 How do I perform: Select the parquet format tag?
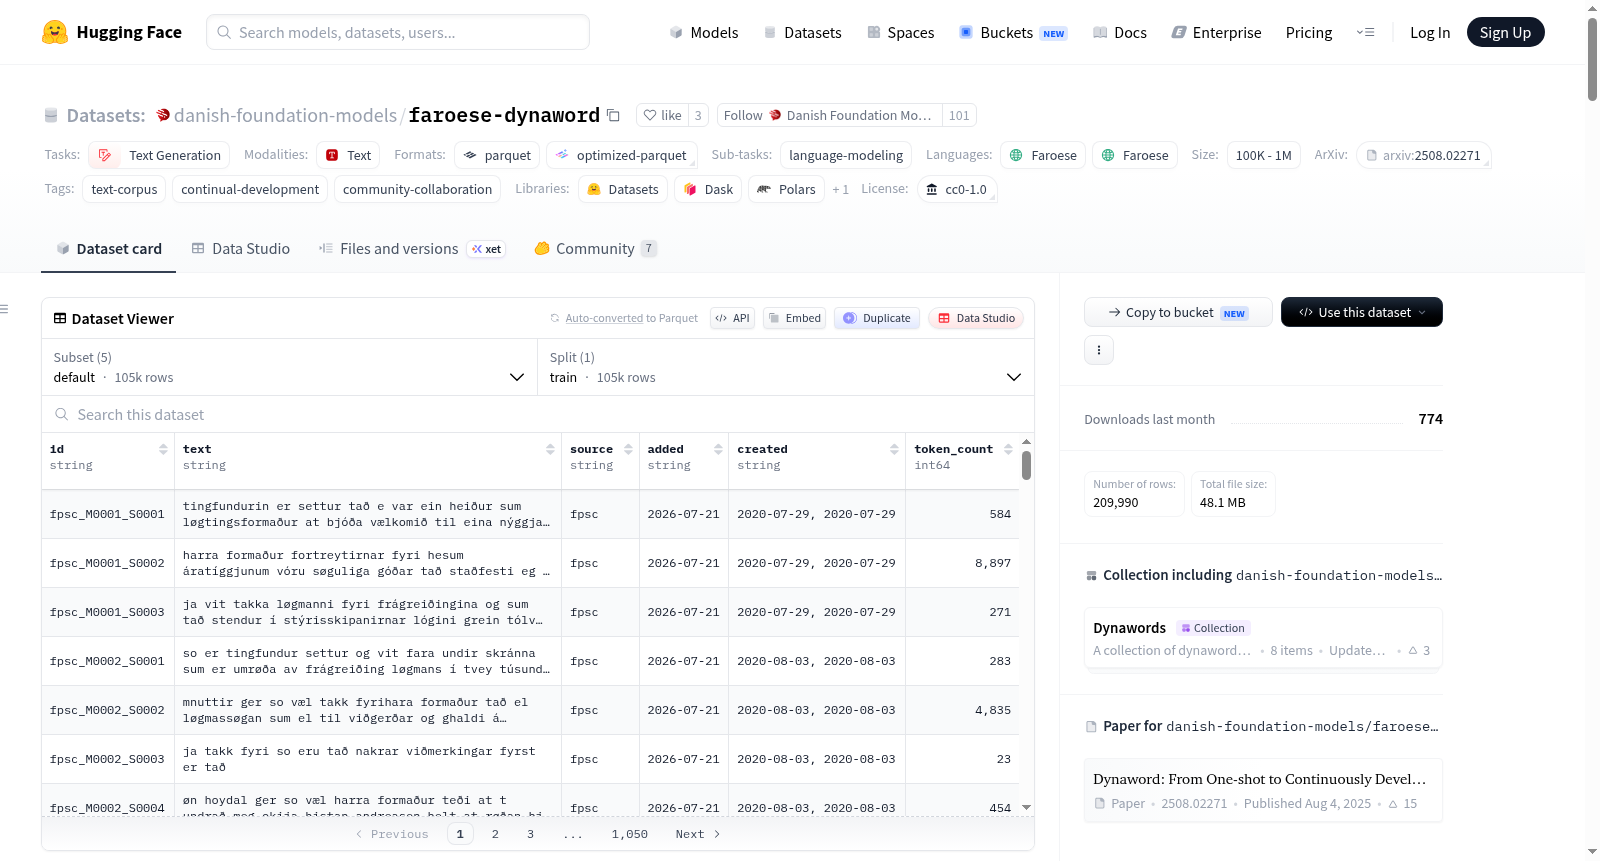point(497,155)
